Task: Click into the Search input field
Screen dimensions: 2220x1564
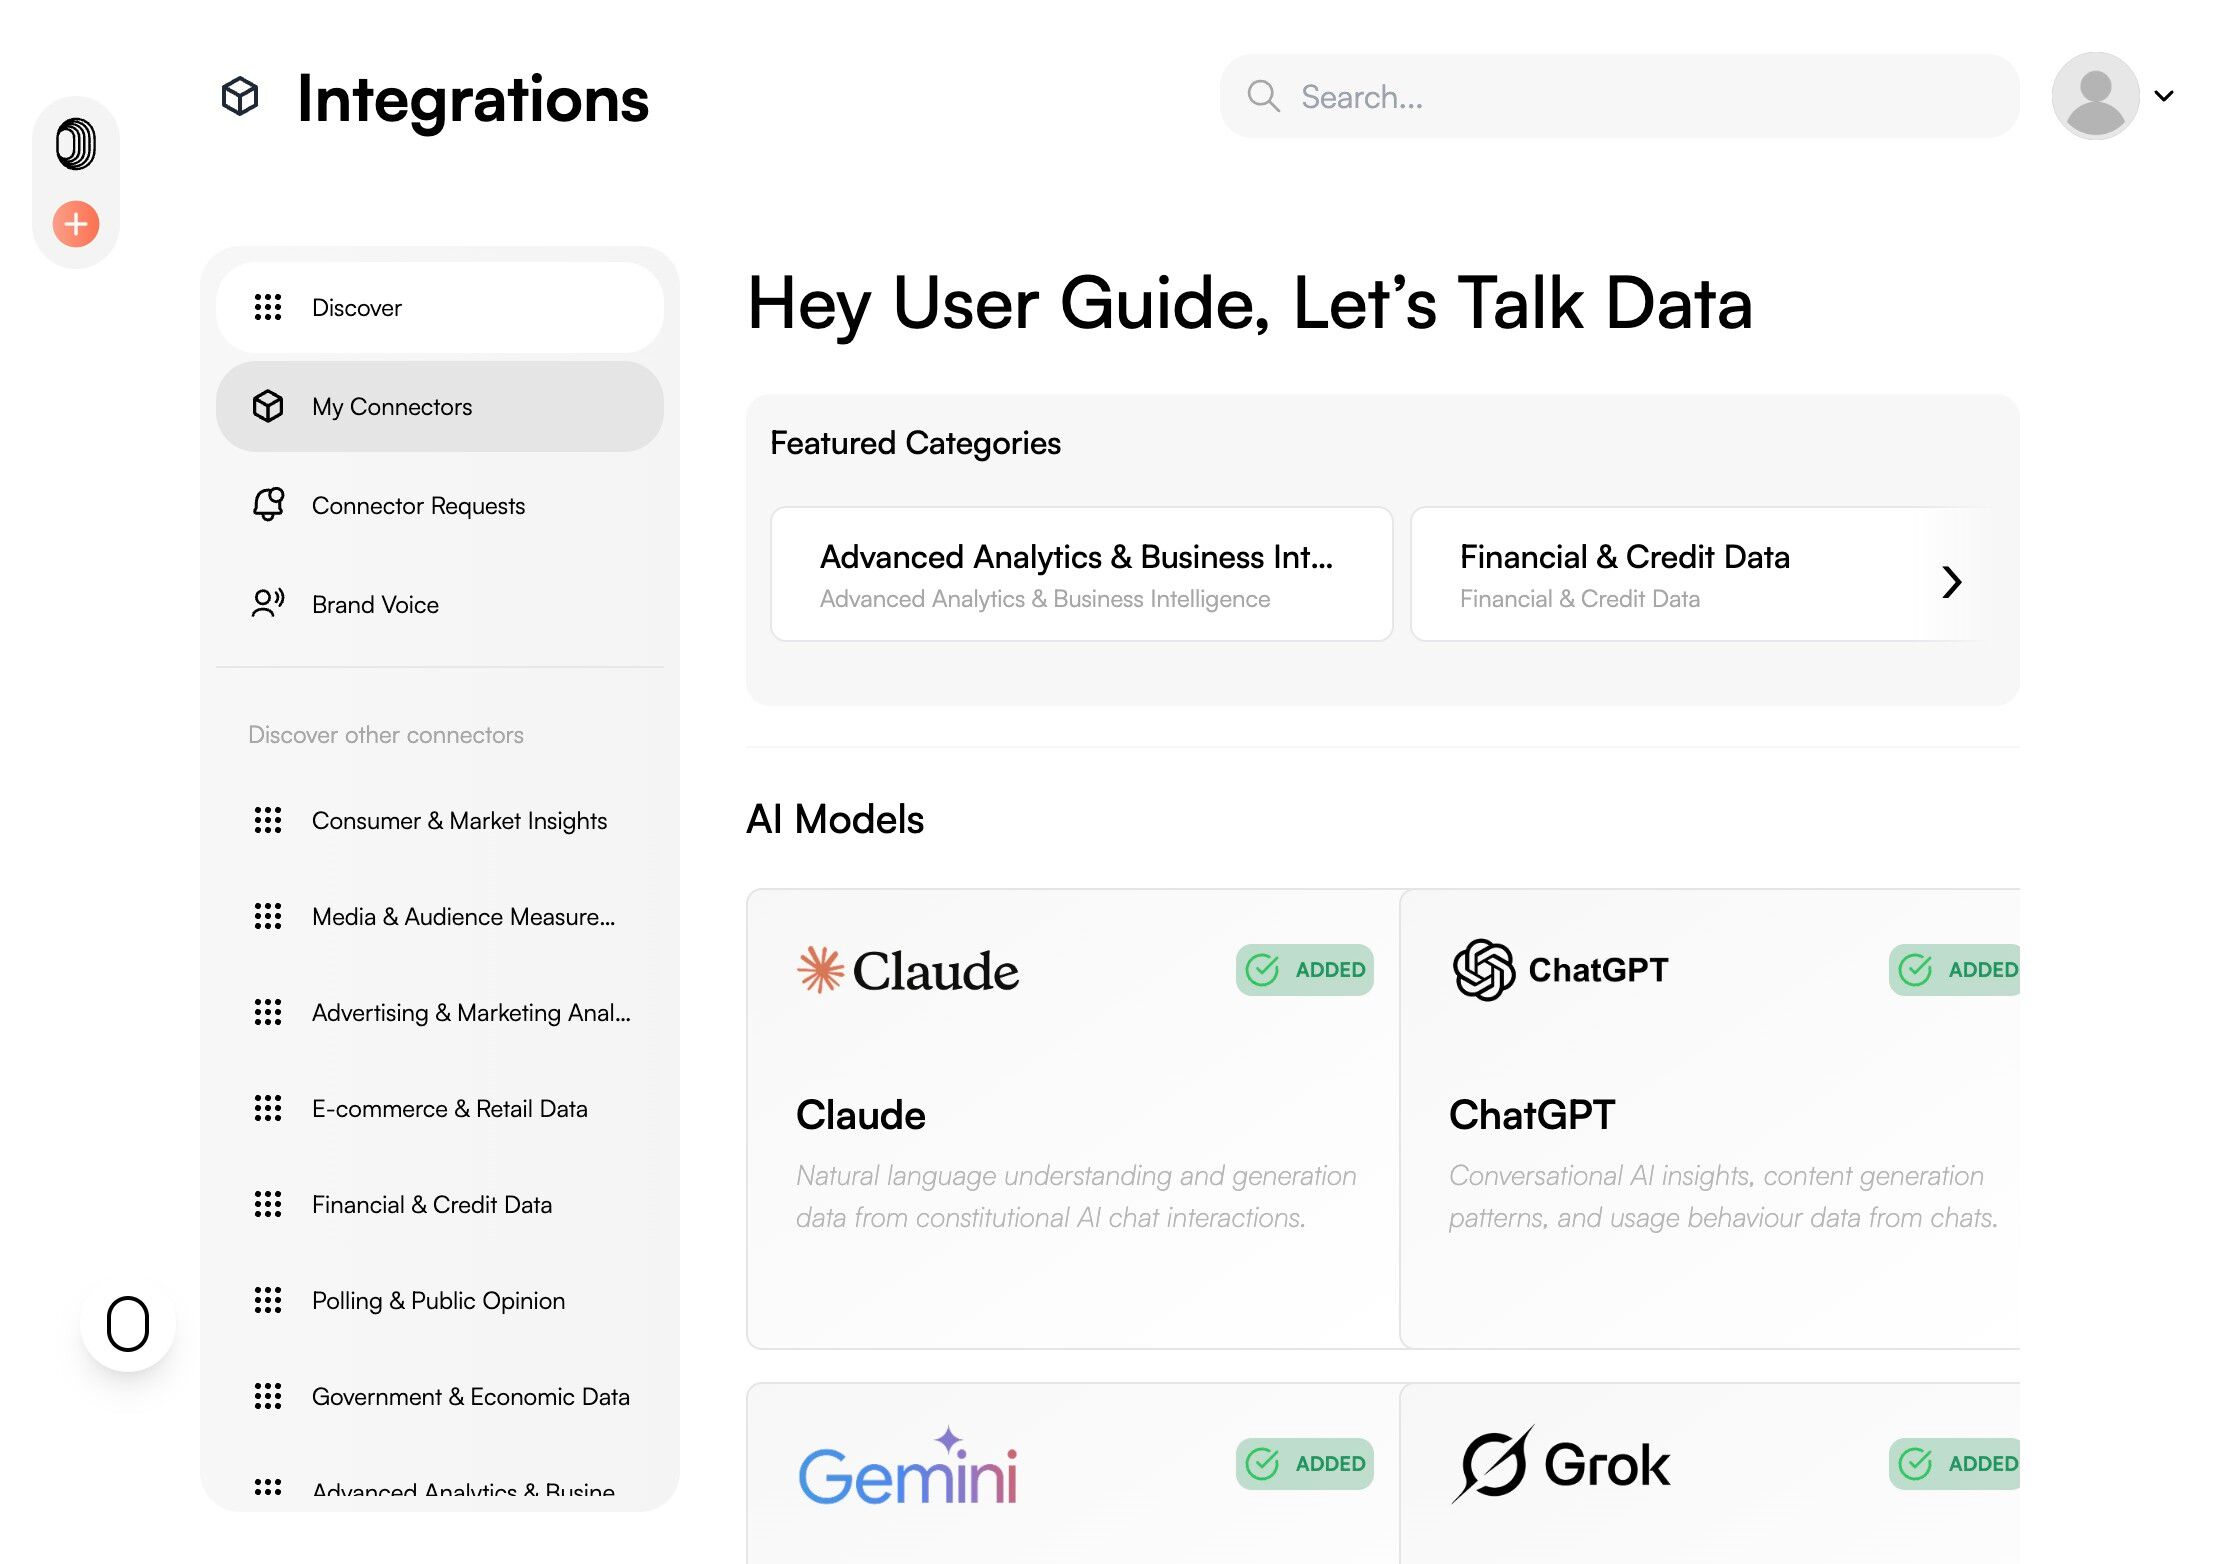Action: coord(1640,97)
